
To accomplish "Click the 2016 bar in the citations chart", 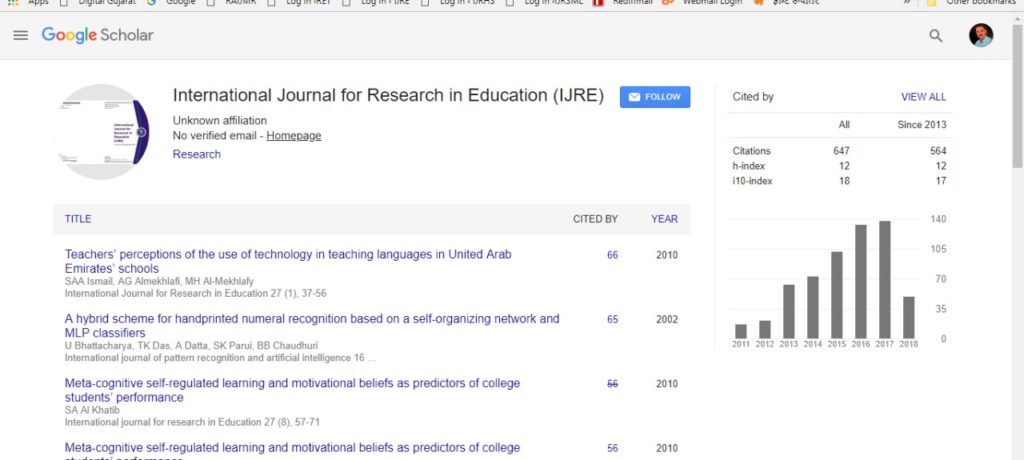I will (x=861, y=282).
